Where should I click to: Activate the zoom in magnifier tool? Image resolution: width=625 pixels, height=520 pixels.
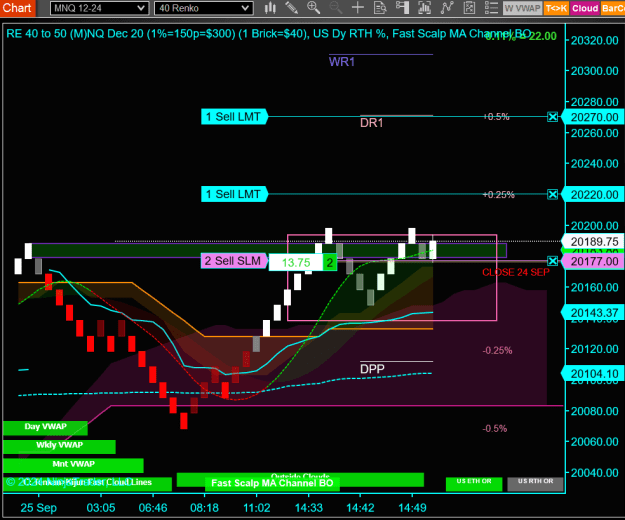click(x=313, y=8)
